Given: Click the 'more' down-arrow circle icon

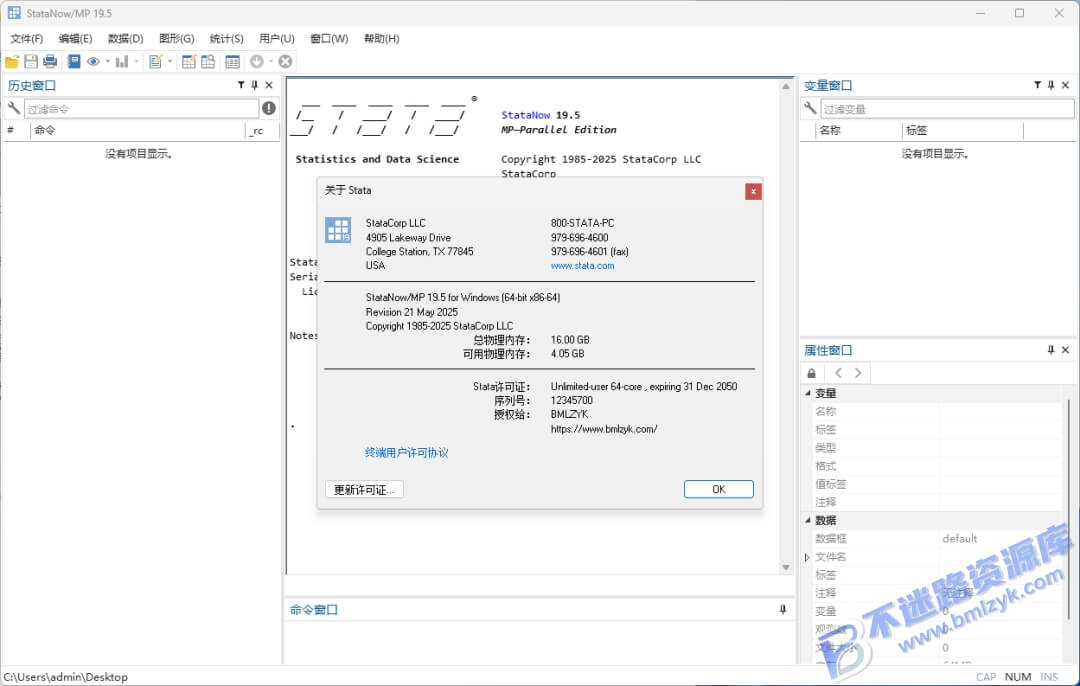Looking at the screenshot, I should [x=257, y=61].
